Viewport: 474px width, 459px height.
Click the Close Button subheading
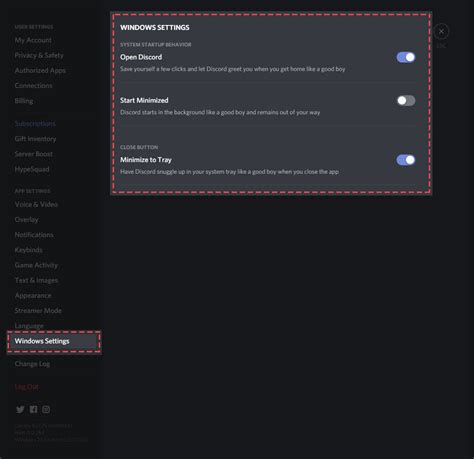[139, 147]
